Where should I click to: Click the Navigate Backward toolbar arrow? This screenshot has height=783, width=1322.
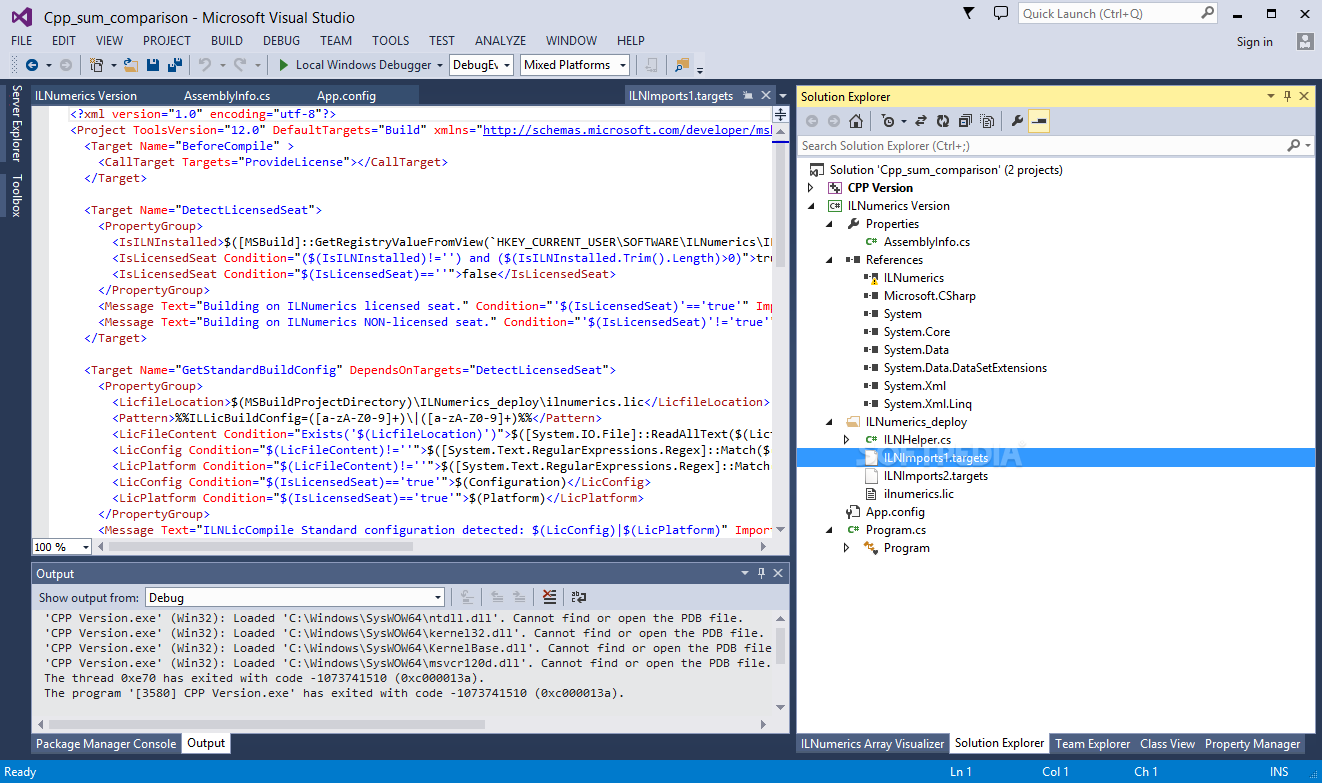point(32,65)
